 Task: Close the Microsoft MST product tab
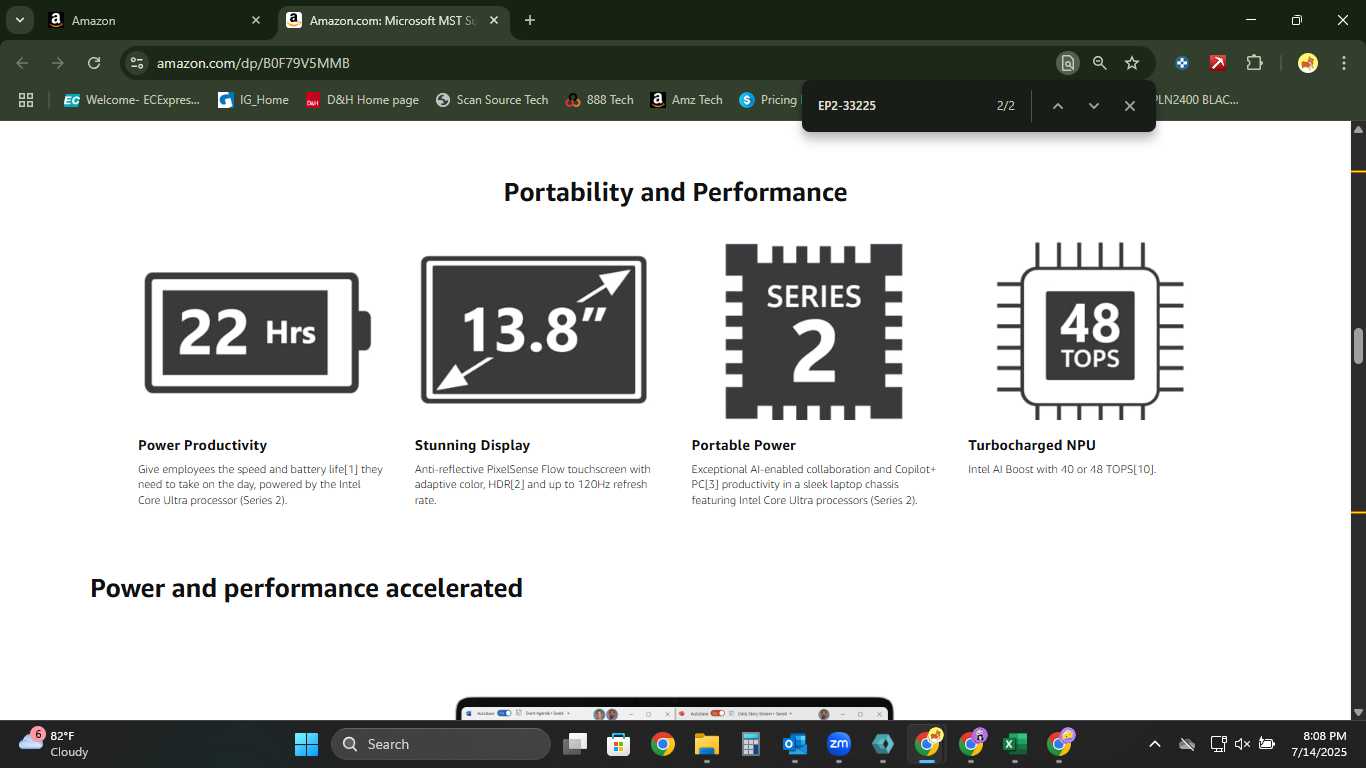tap(494, 20)
